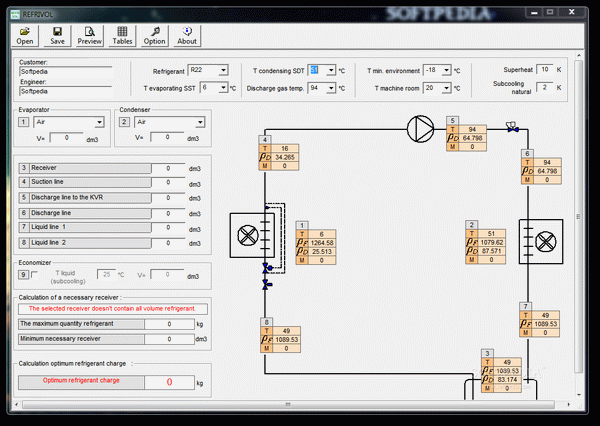Viewport: 600px width, 426px height.
Task: Click the horizontal scrollbar at the bottom
Action: (289, 404)
